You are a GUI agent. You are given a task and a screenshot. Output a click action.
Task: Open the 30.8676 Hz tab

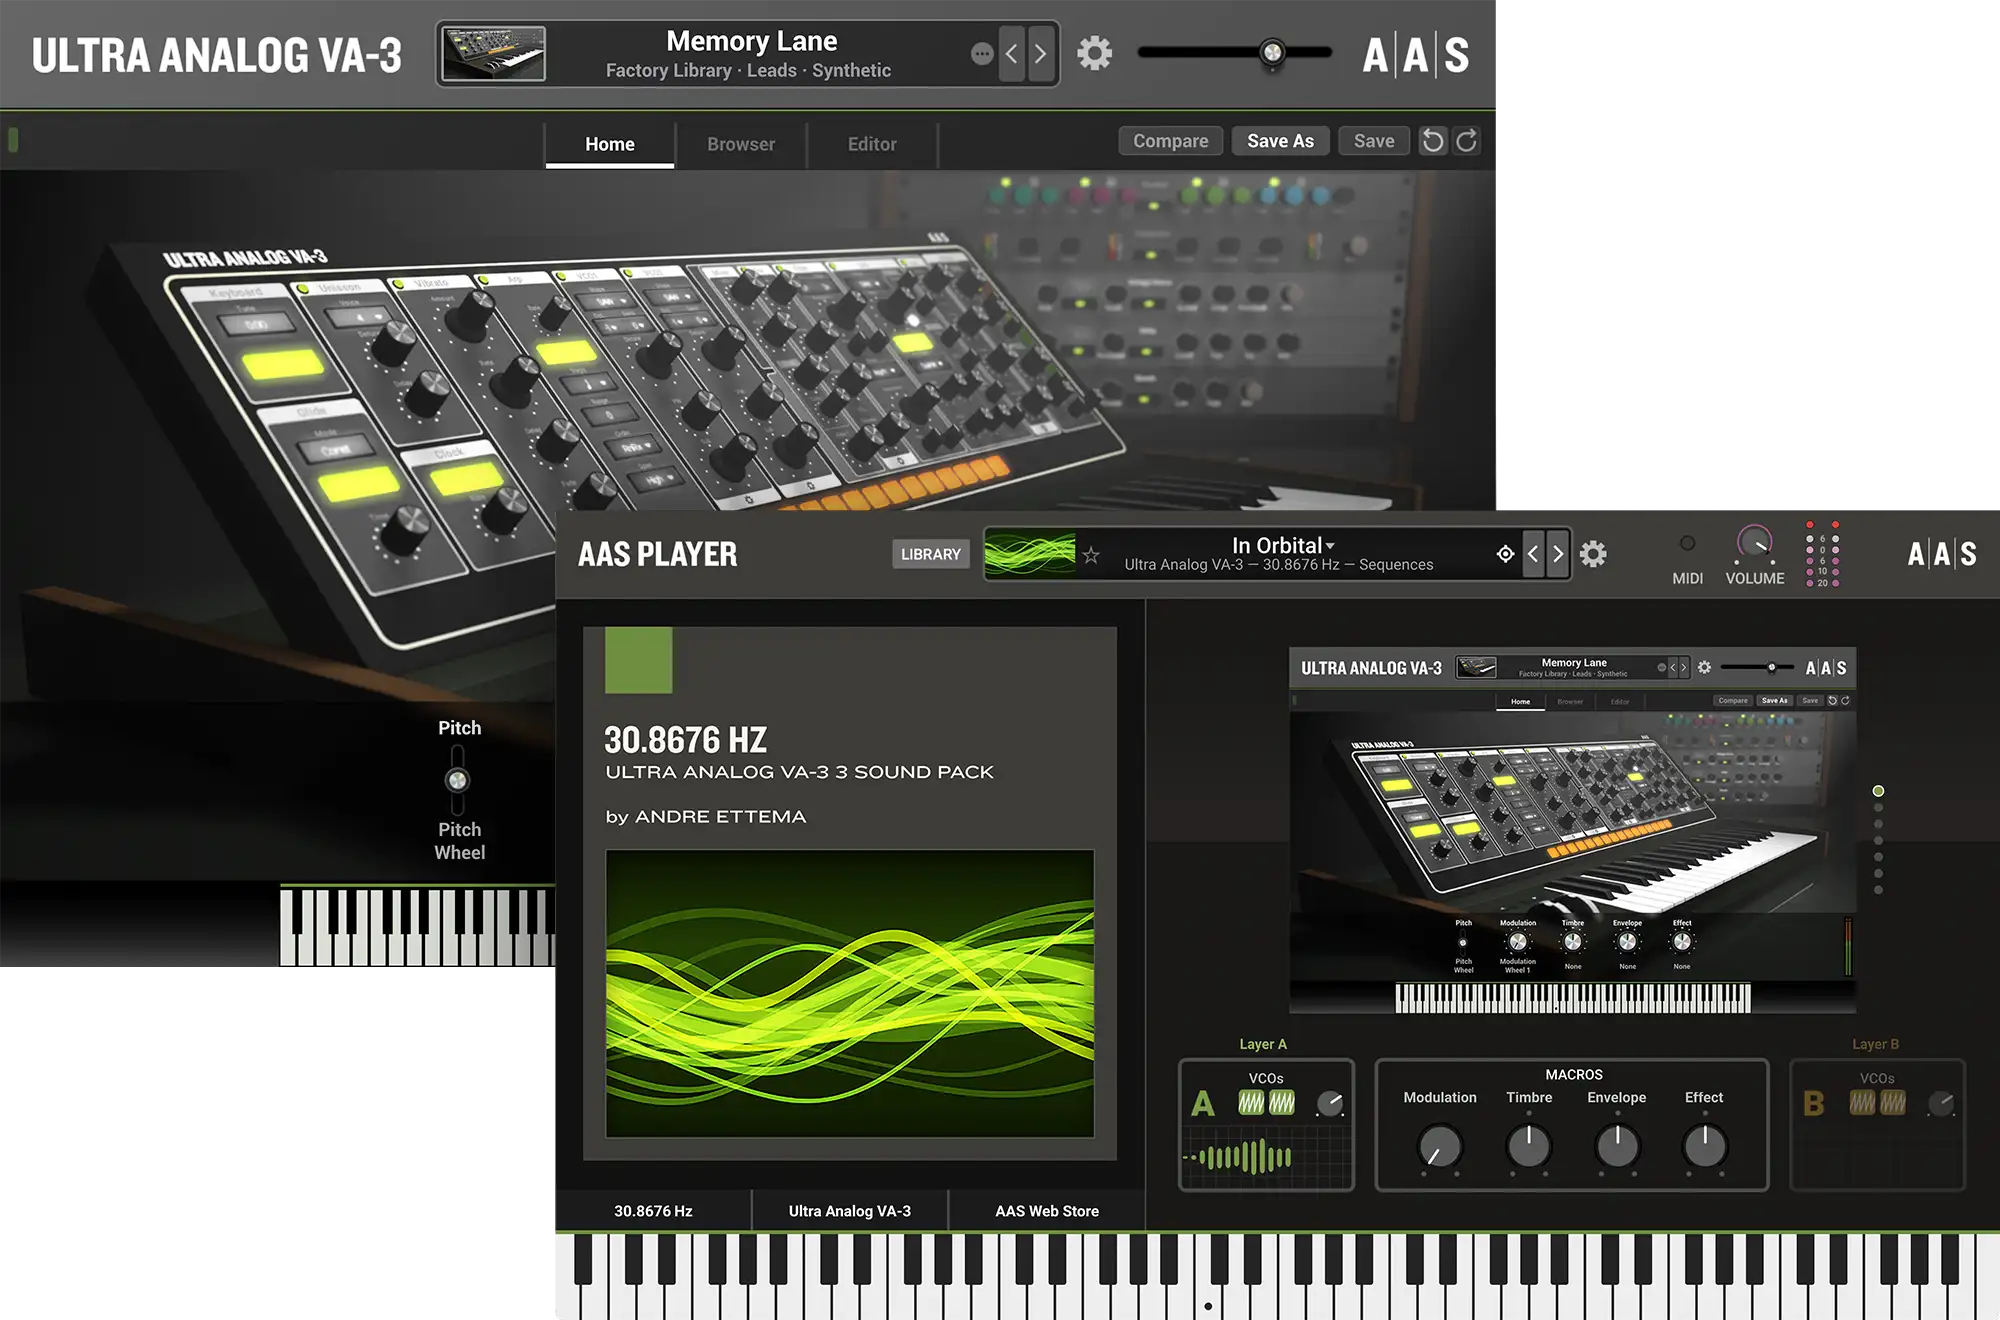coord(653,1211)
